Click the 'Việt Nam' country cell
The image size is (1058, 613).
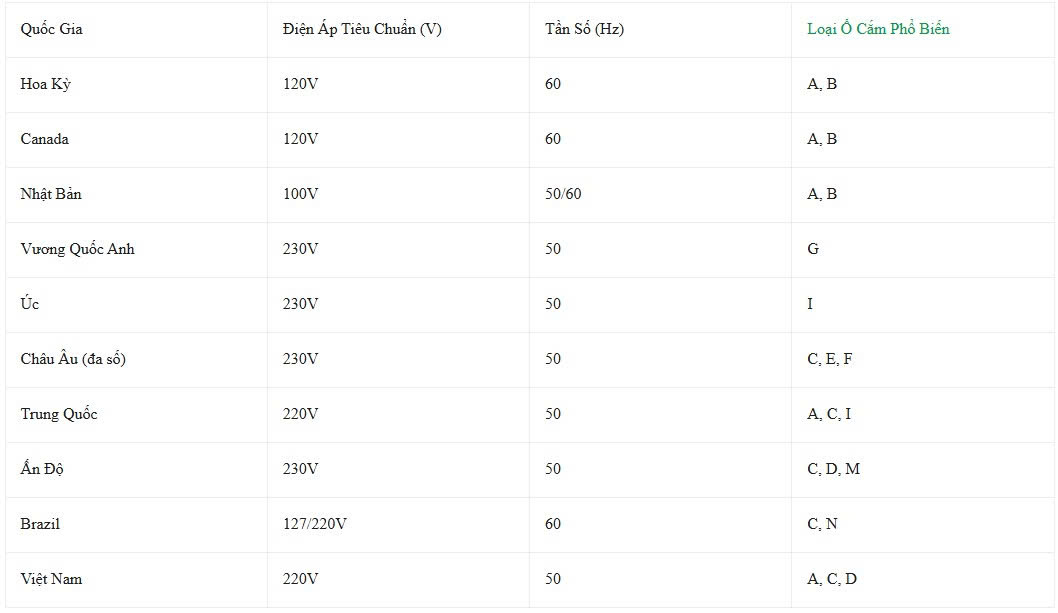point(51,579)
